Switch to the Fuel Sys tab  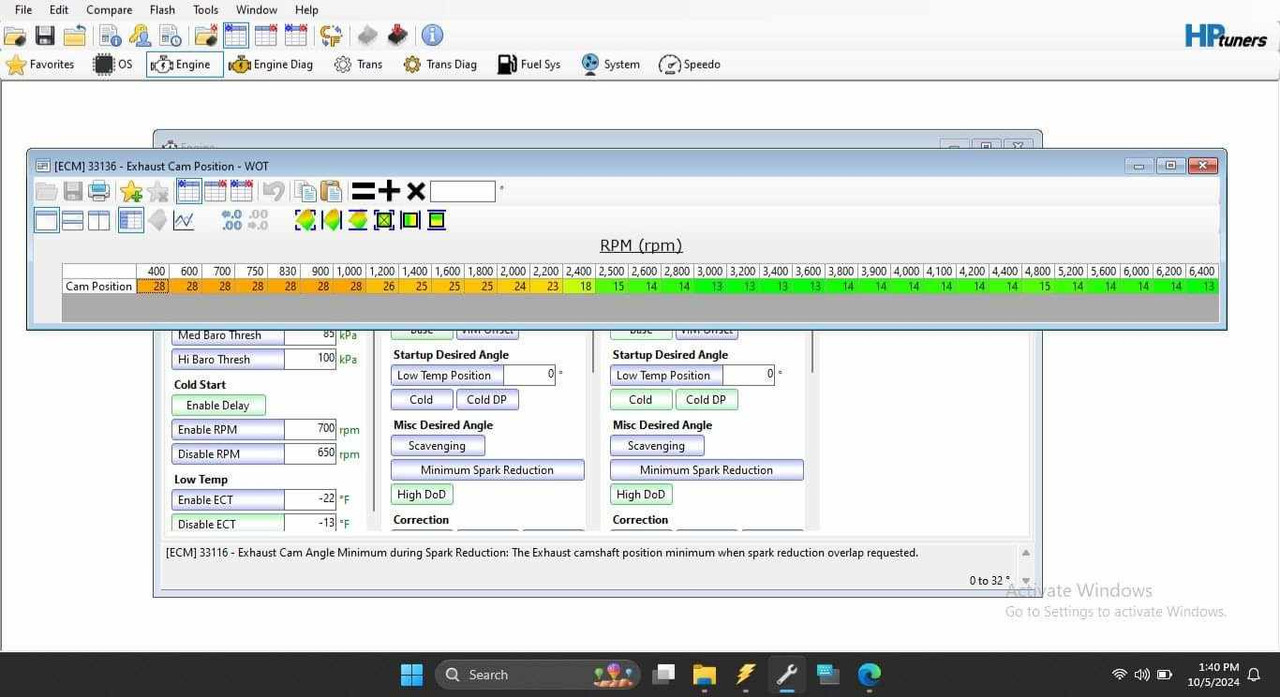(x=530, y=64)
